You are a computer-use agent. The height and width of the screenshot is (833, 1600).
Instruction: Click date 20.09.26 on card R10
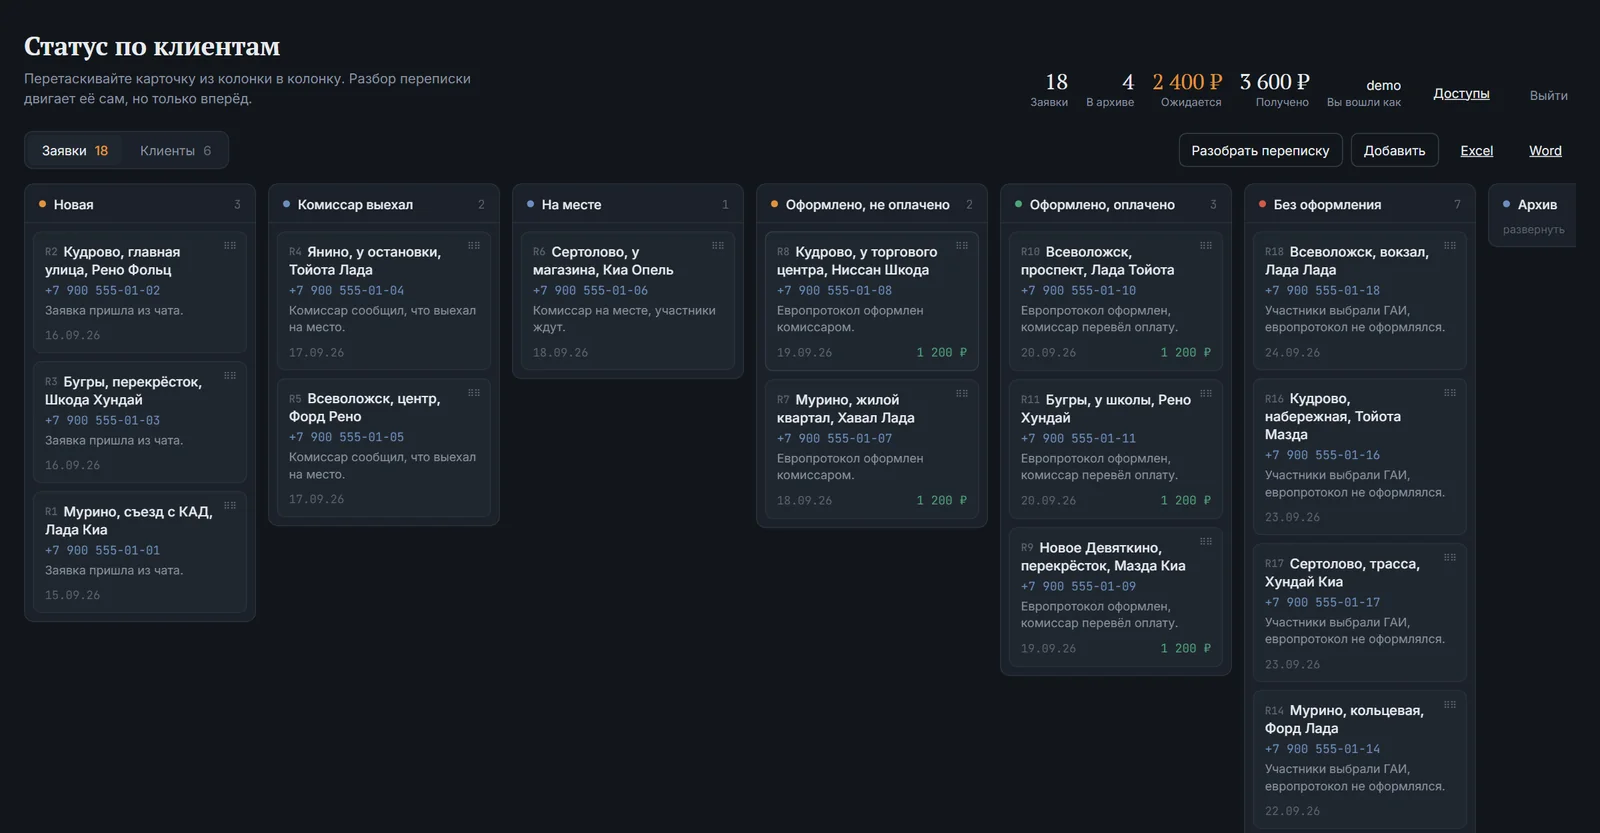pos(1048,353)
